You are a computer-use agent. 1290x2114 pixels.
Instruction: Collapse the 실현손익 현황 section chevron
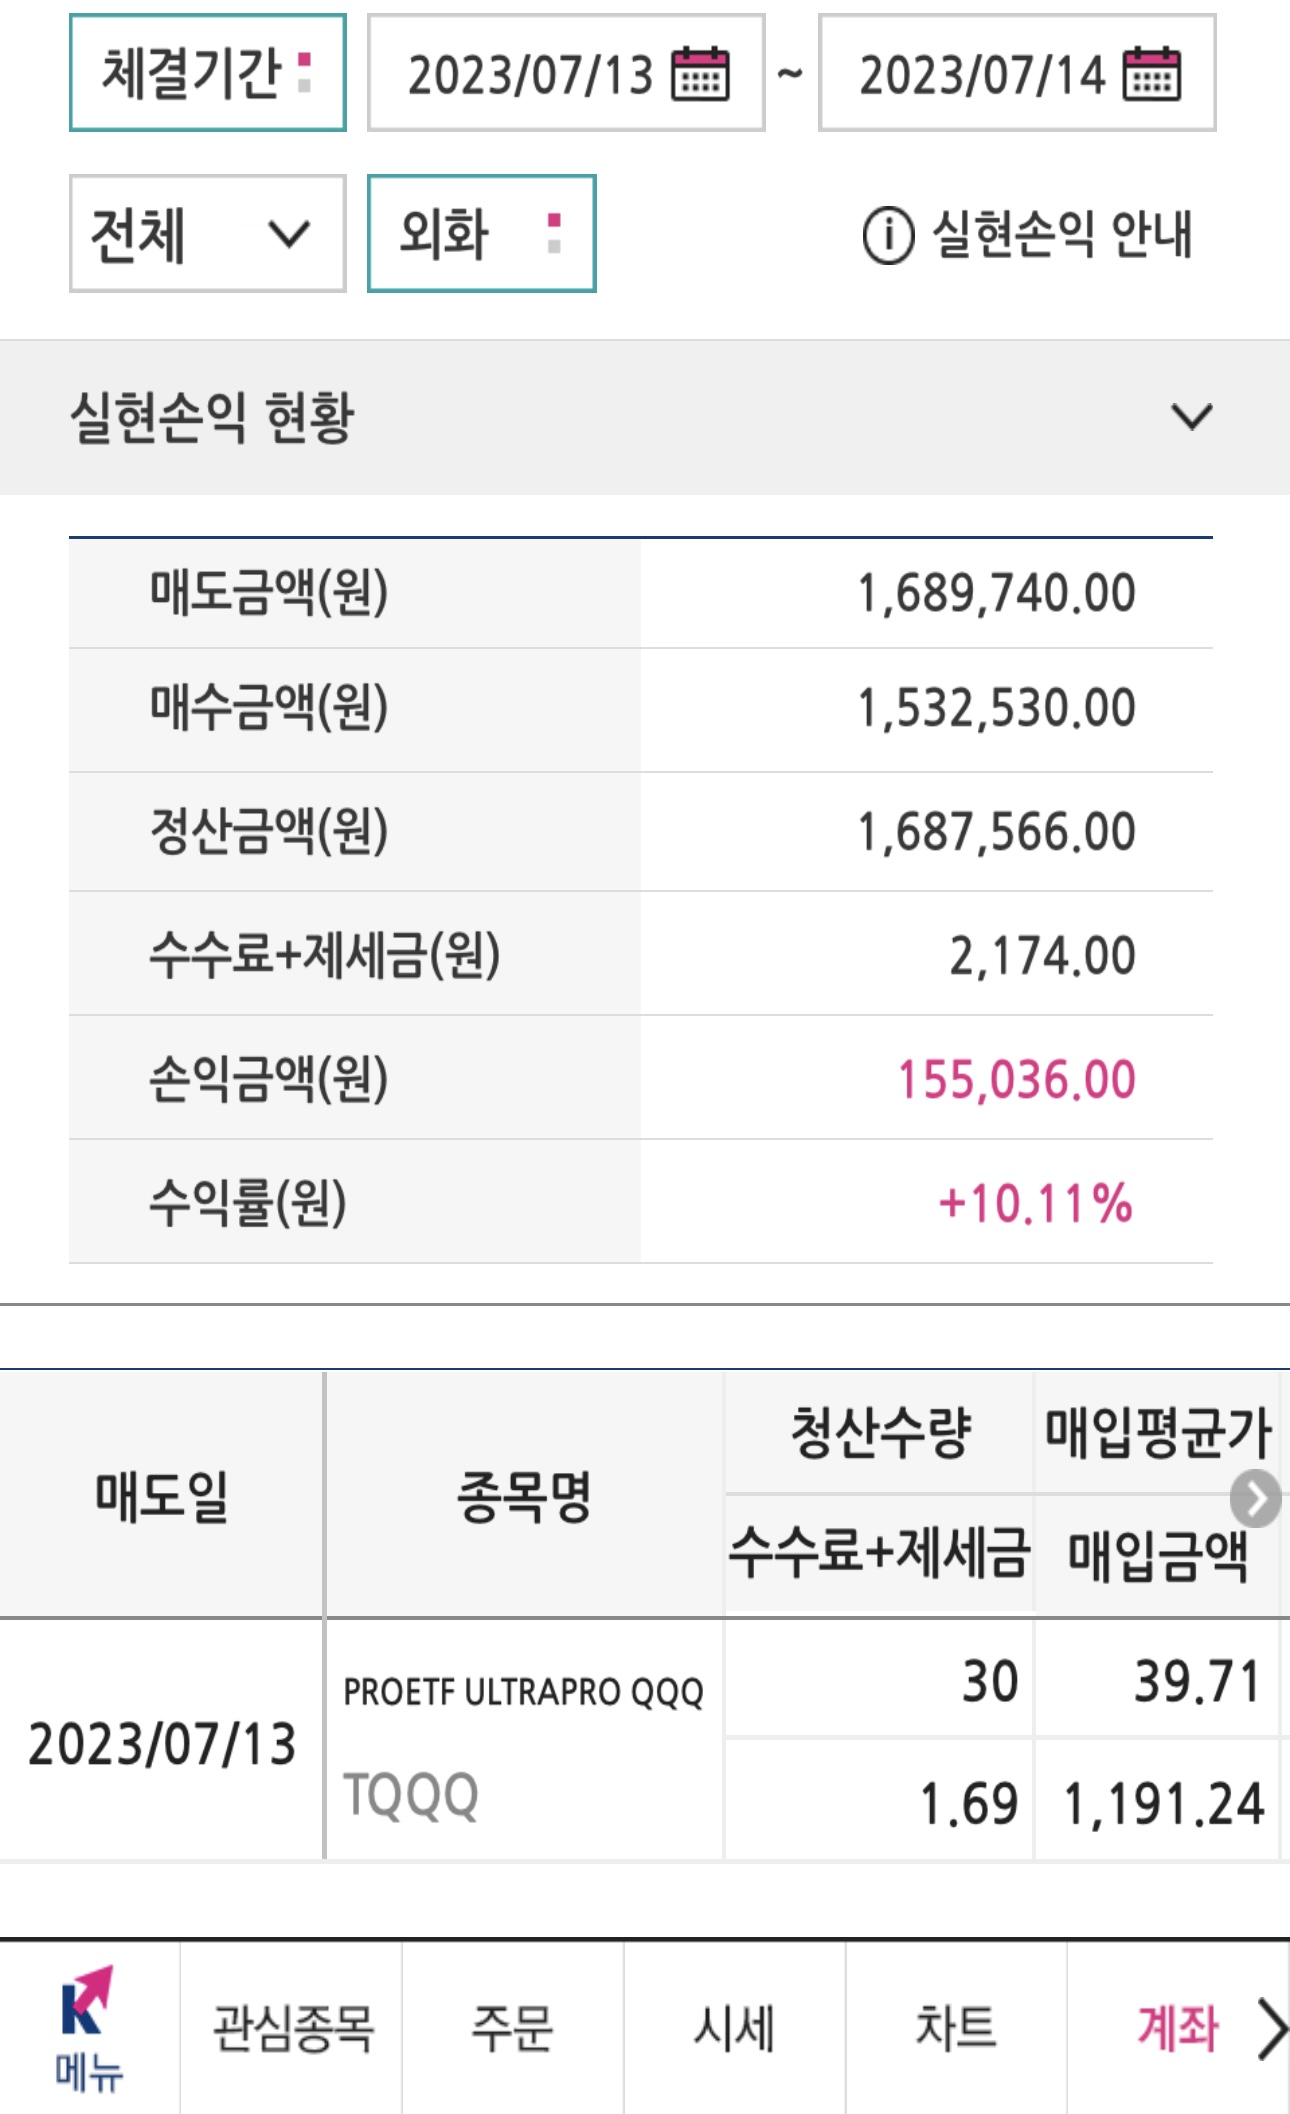[1192, 416]
